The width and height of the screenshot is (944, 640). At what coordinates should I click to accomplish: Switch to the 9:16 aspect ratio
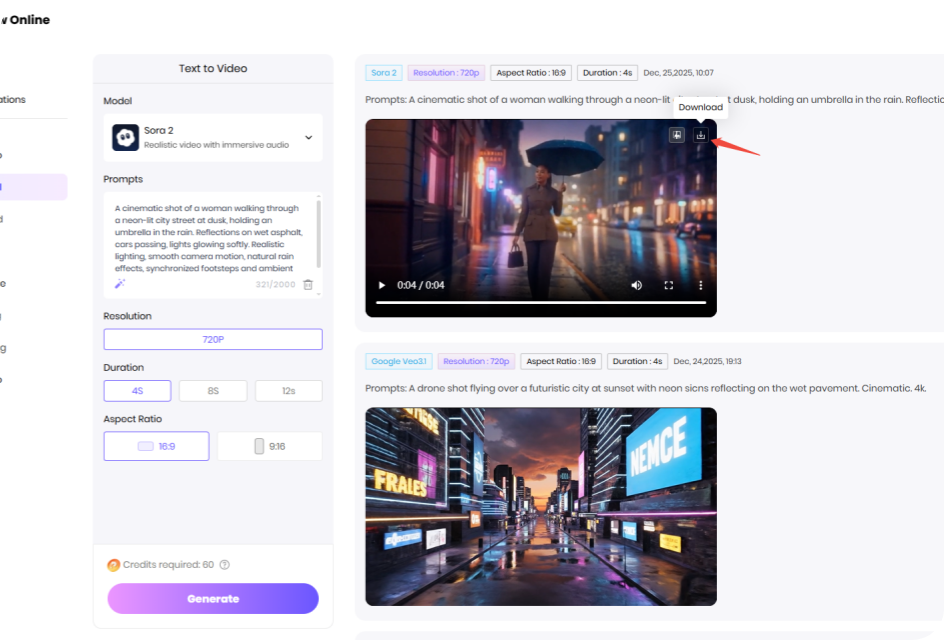[269, 446]
